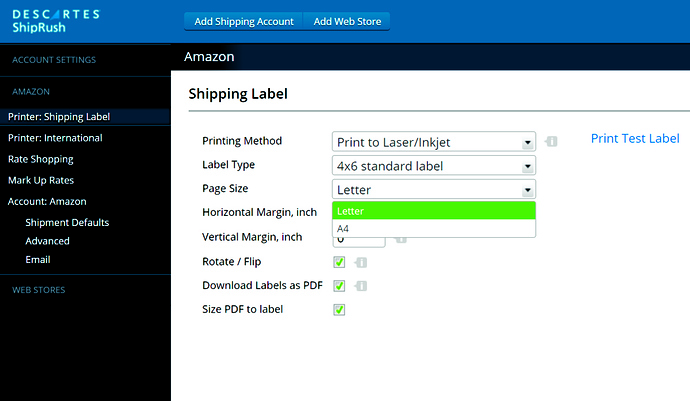Click Add Shipping Account button
The width and height of the screenshot is (690, 401).
[244, 22]
